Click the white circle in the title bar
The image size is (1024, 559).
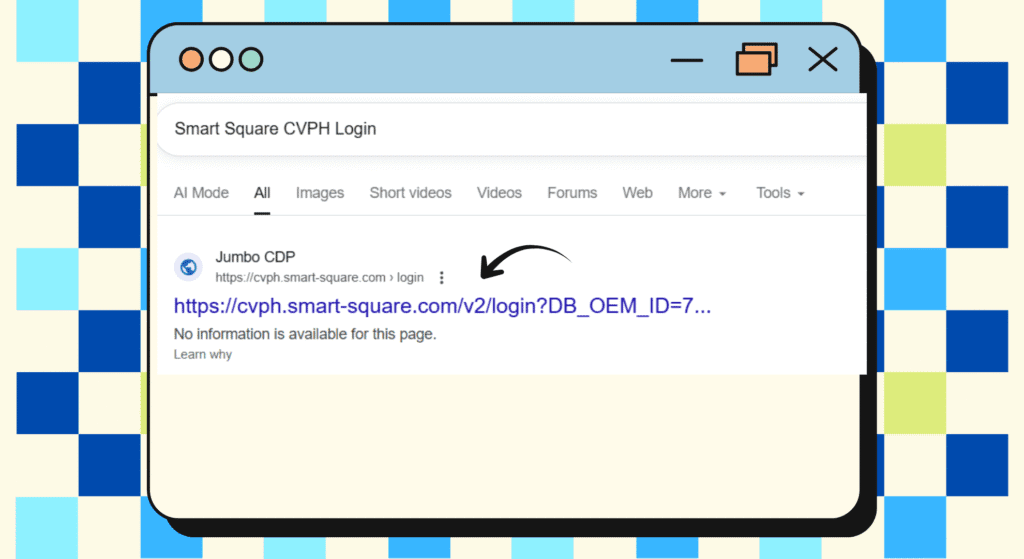221,59
